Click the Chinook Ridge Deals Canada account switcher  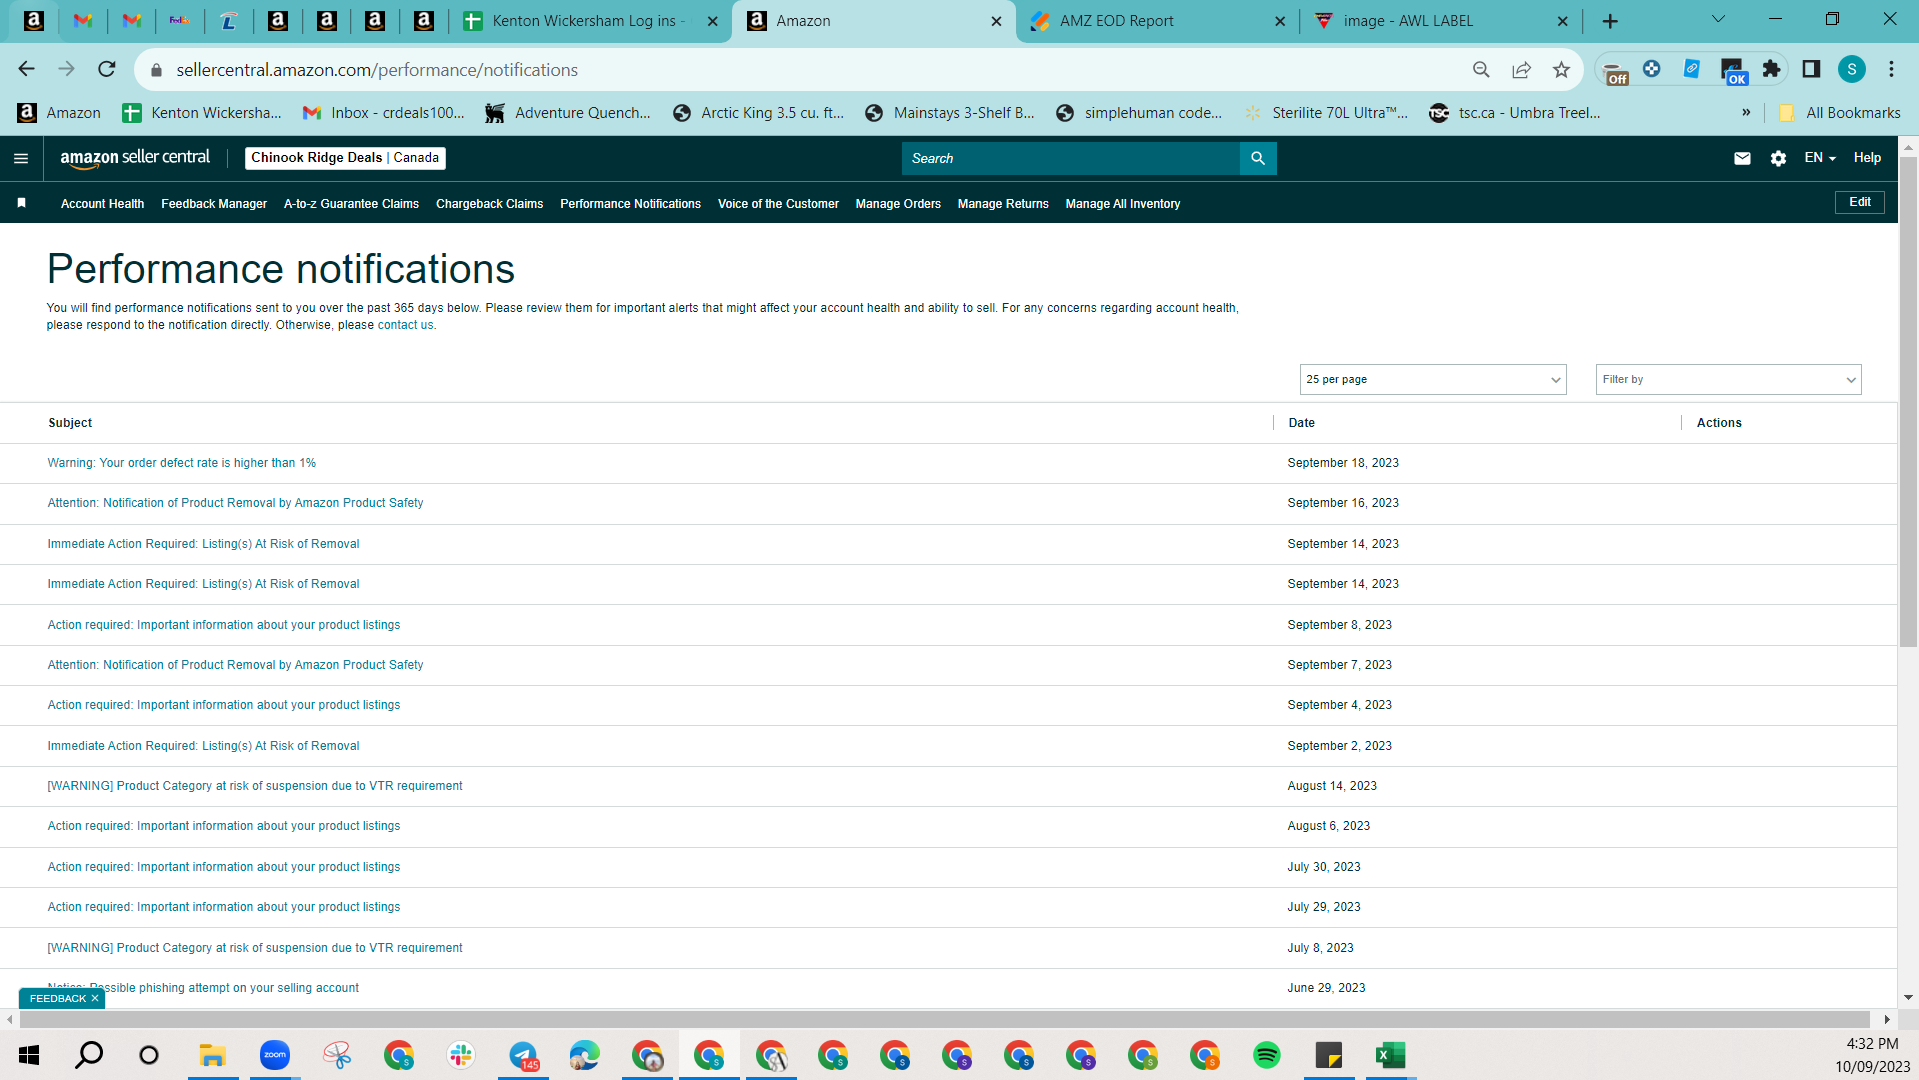(345, 158)
